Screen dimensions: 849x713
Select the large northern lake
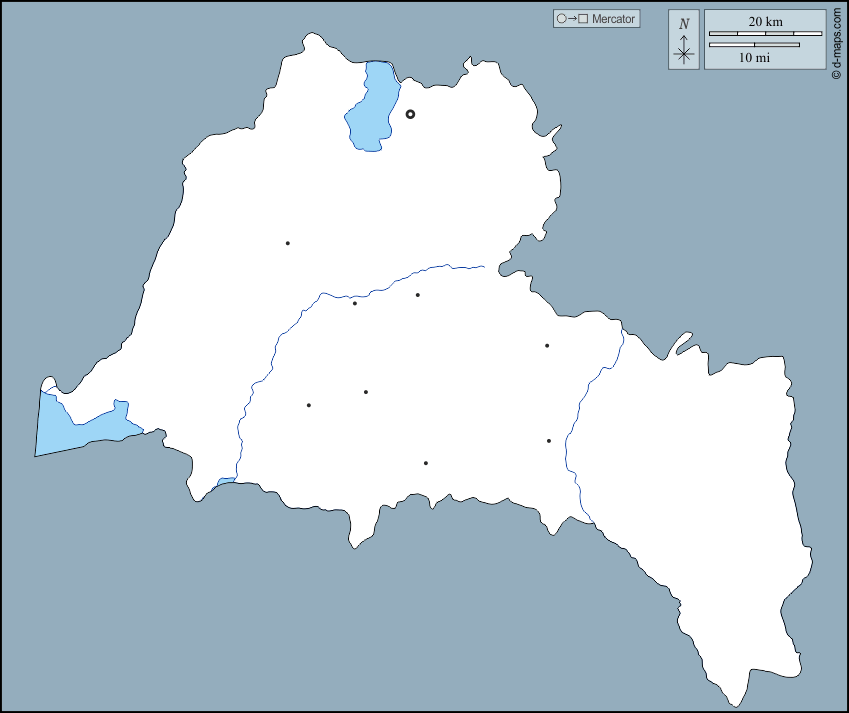pyautogui.click(x=371, y=108)
